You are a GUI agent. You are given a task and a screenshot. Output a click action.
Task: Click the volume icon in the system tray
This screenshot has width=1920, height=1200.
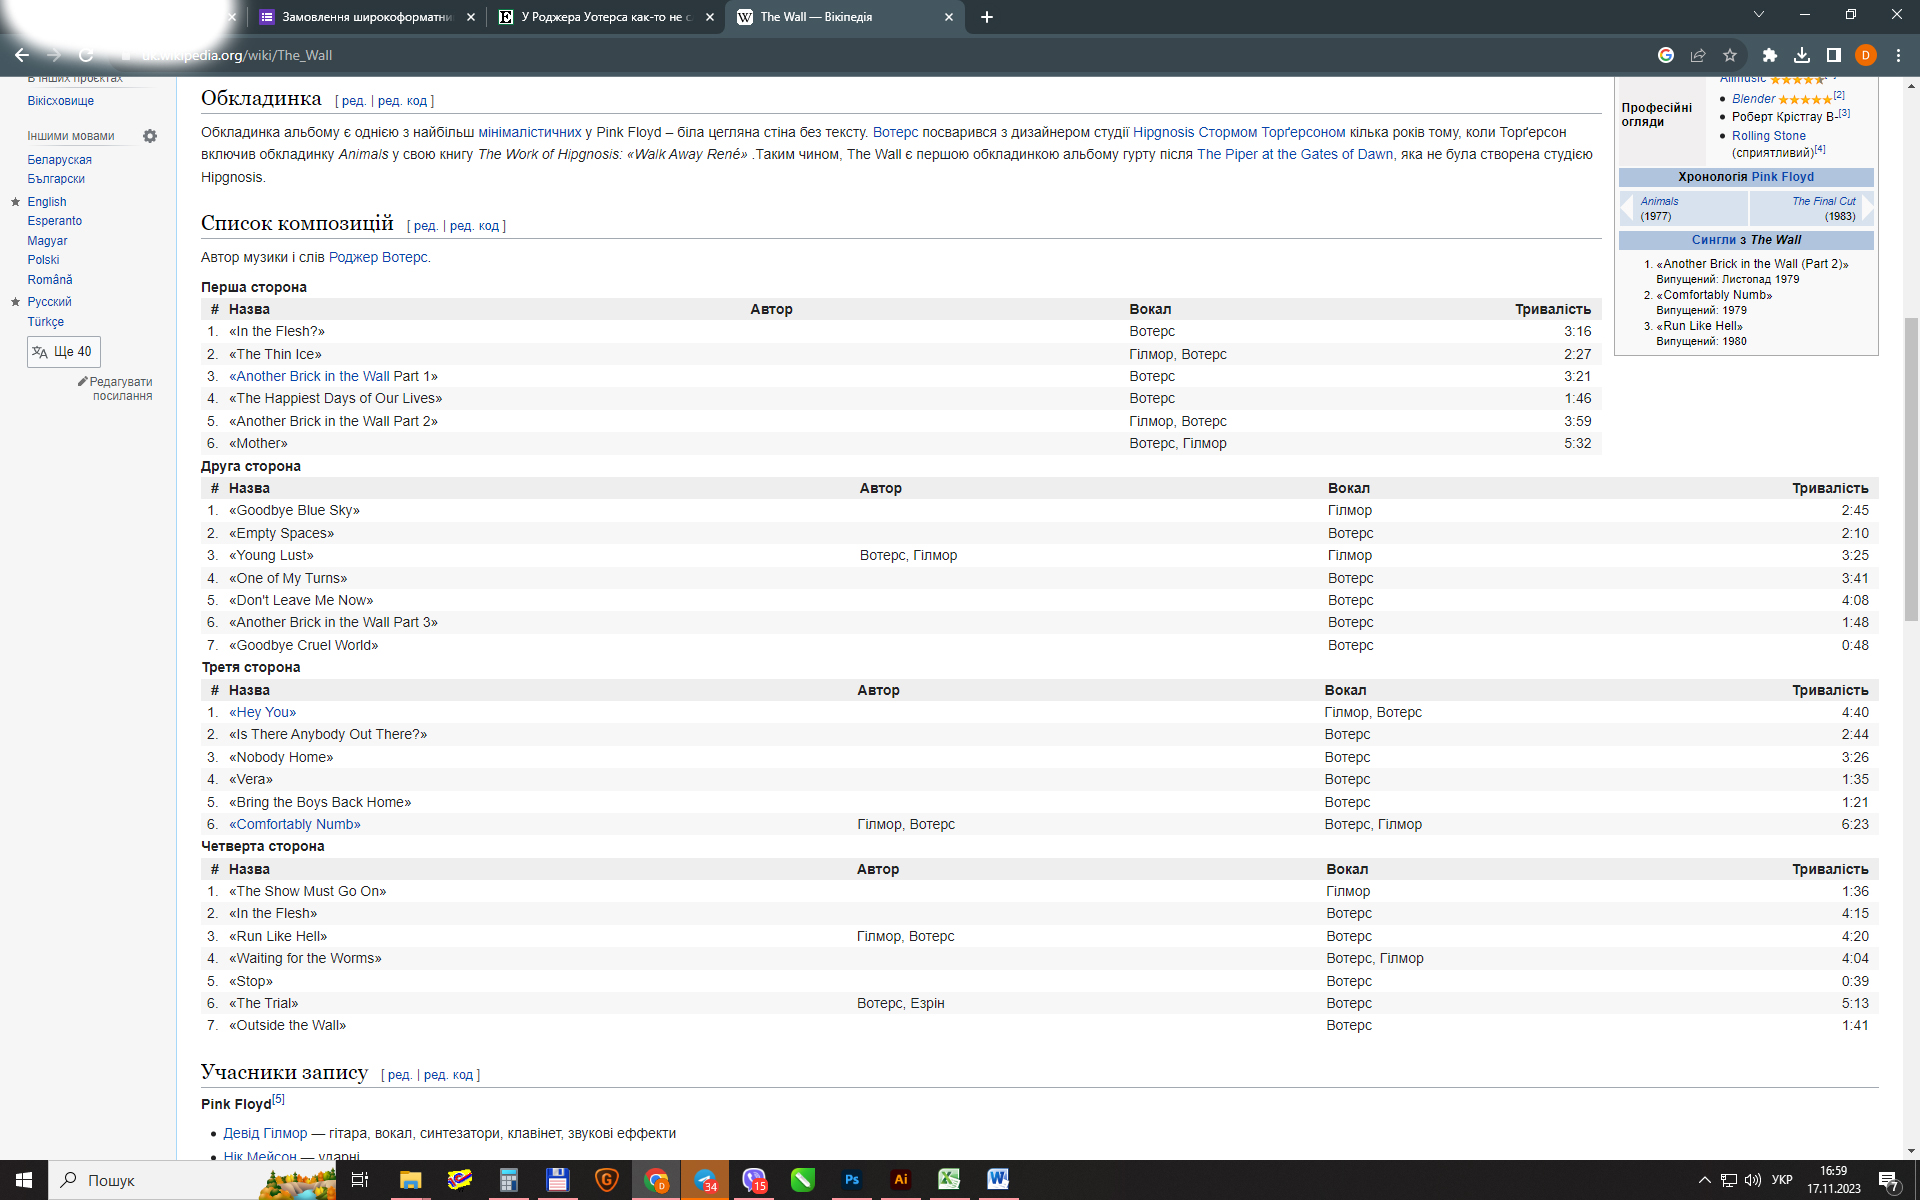(x=1753, y=1180)
